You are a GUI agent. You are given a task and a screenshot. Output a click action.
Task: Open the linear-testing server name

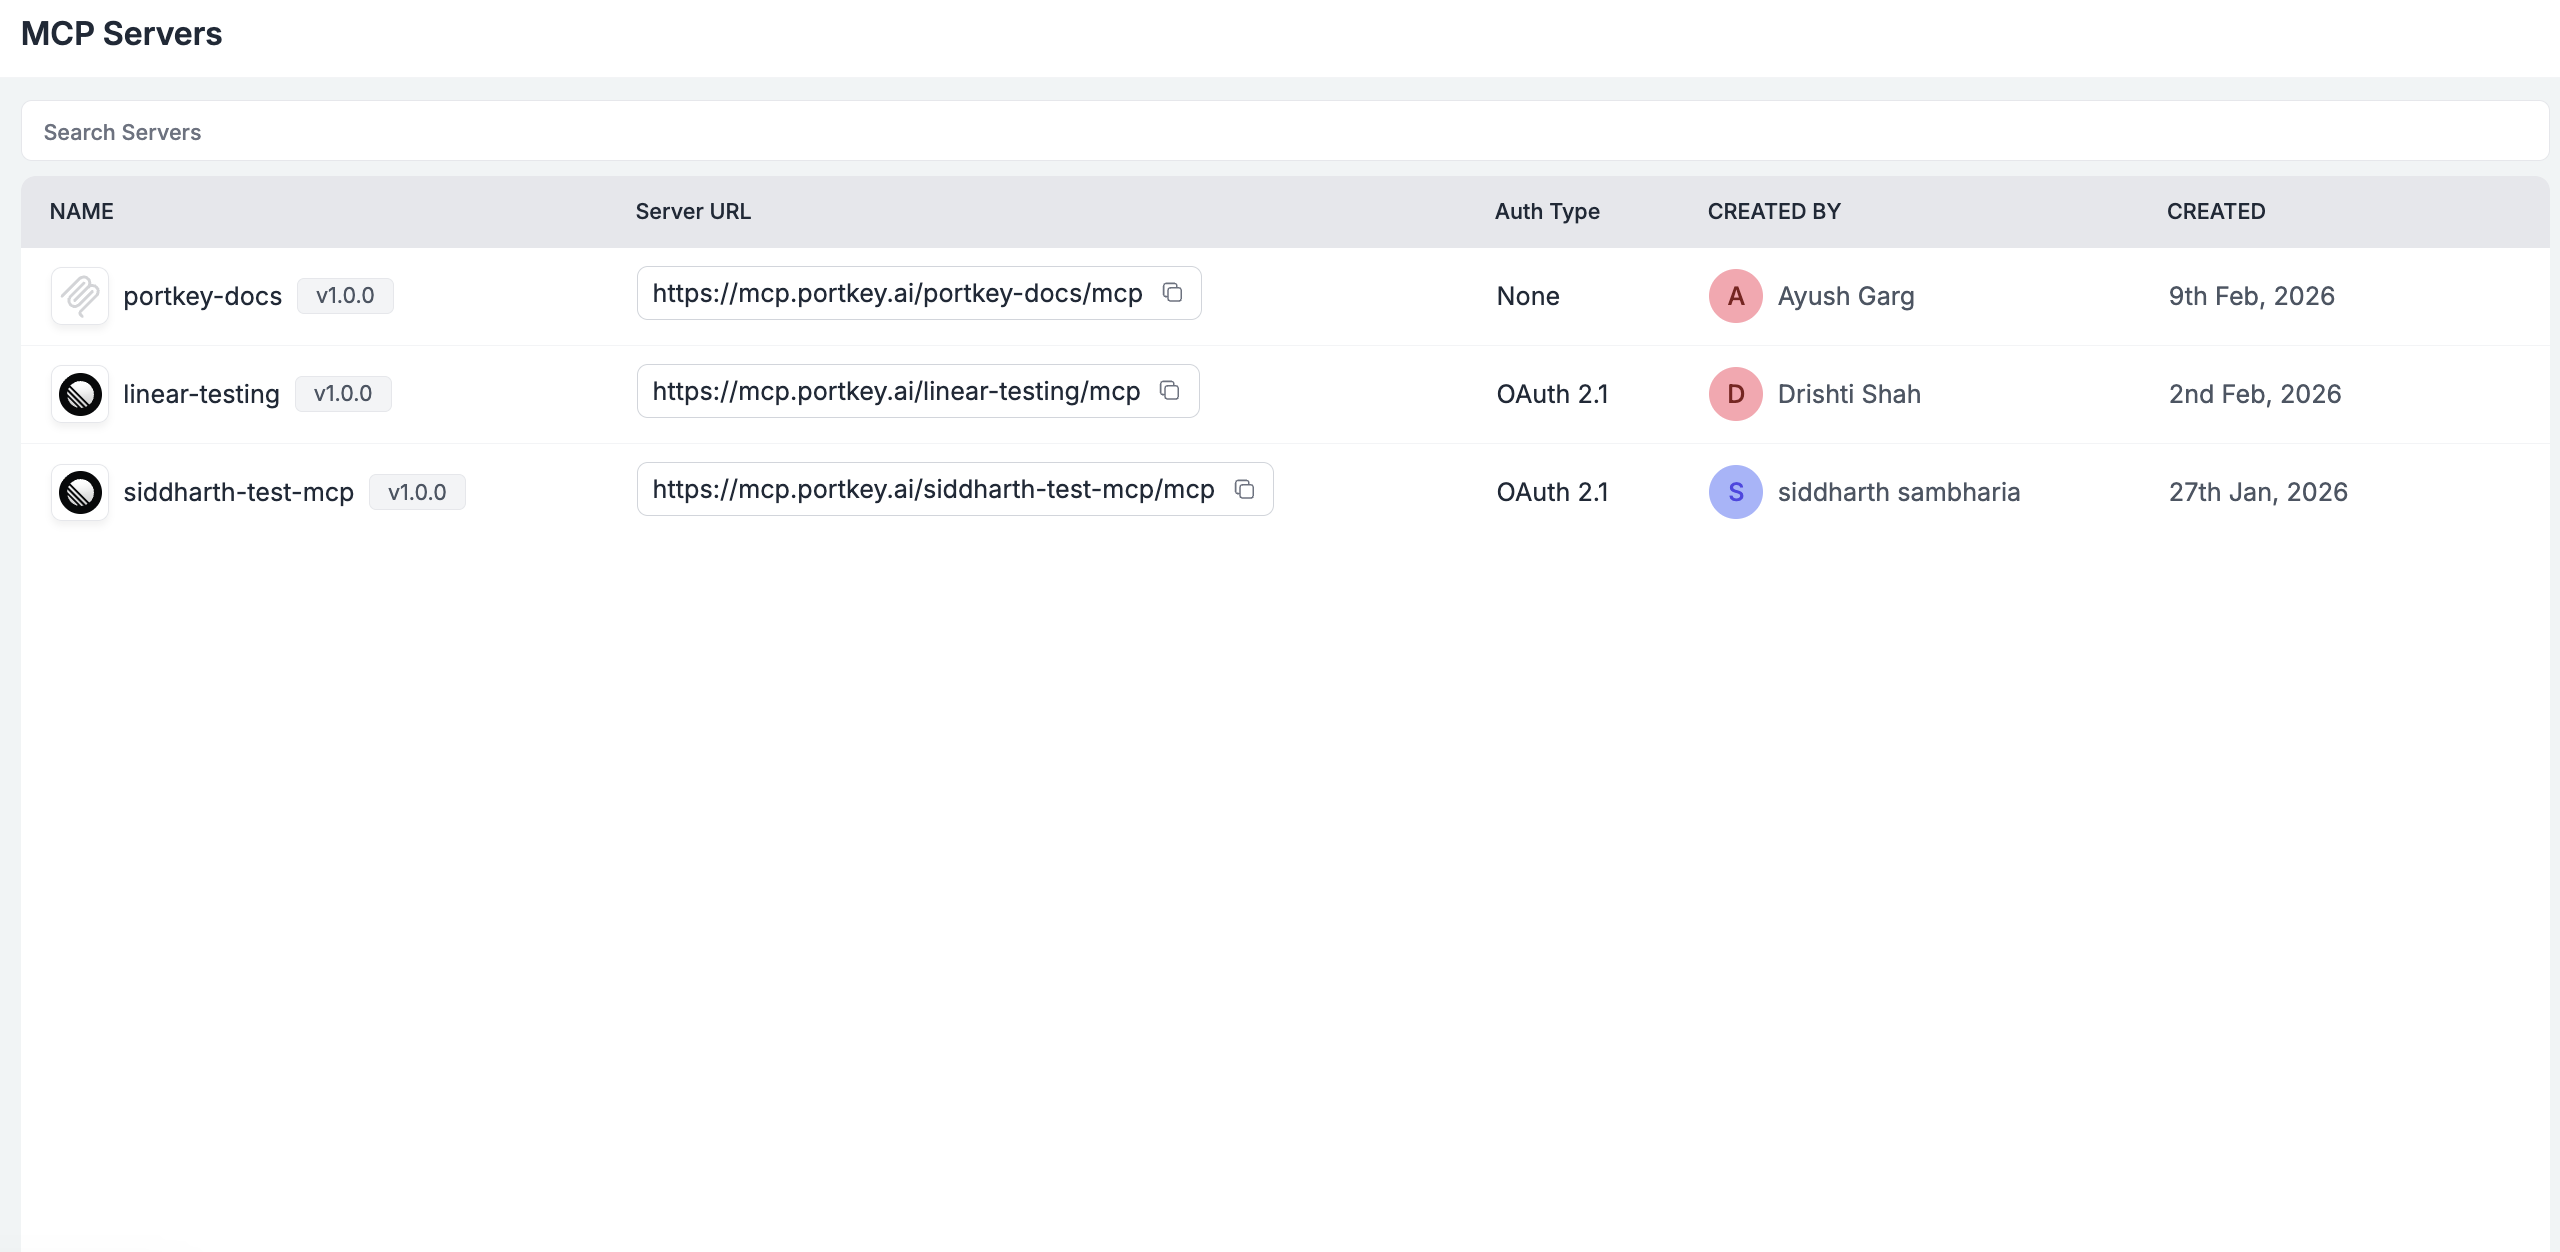[201, 394]
